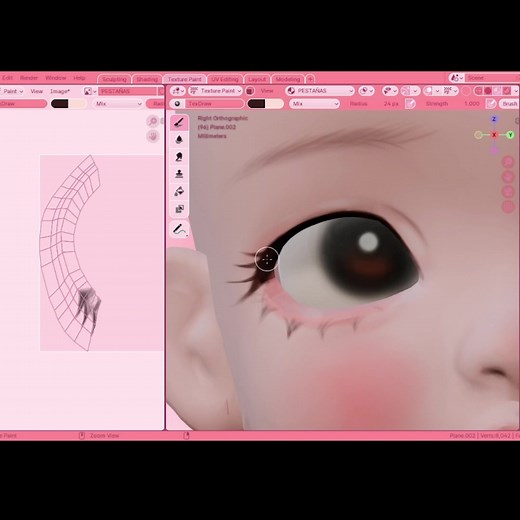Add a new workspace with plus tab
The height and width of the screenshot is (520, 520).
310,79
